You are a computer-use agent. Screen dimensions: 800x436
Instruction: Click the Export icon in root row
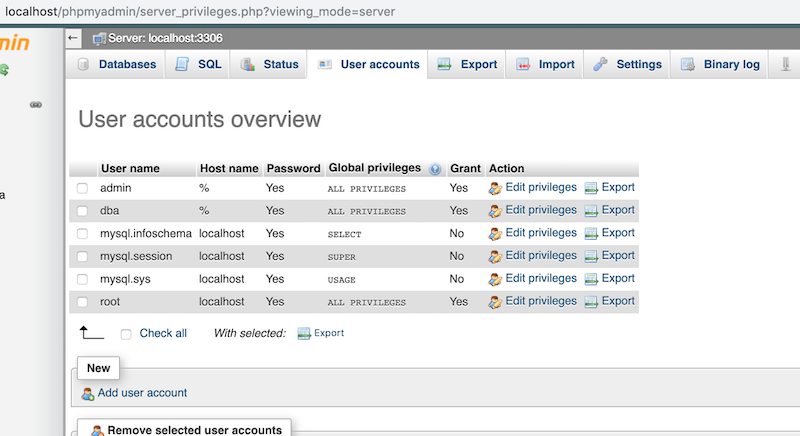coord(591,302)
